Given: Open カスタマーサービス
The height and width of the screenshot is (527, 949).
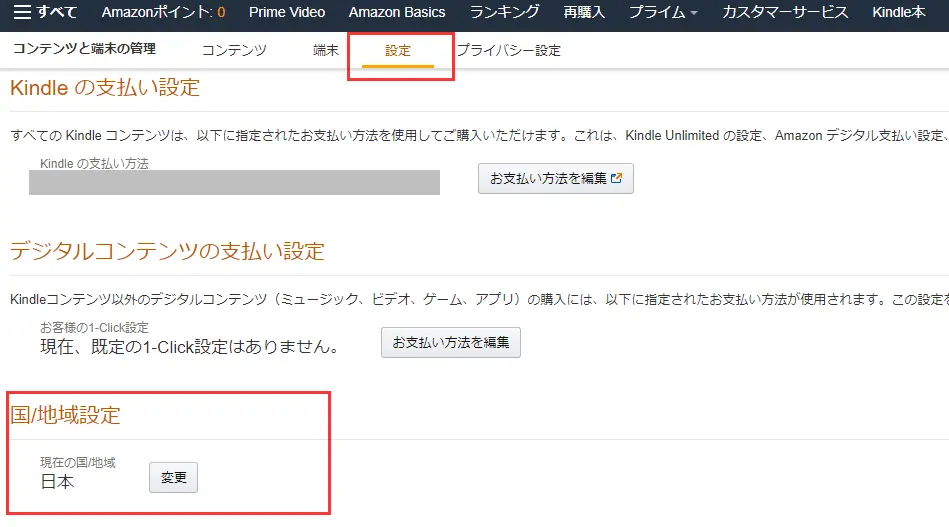Looking at the screenshot, I should point(785,12).
